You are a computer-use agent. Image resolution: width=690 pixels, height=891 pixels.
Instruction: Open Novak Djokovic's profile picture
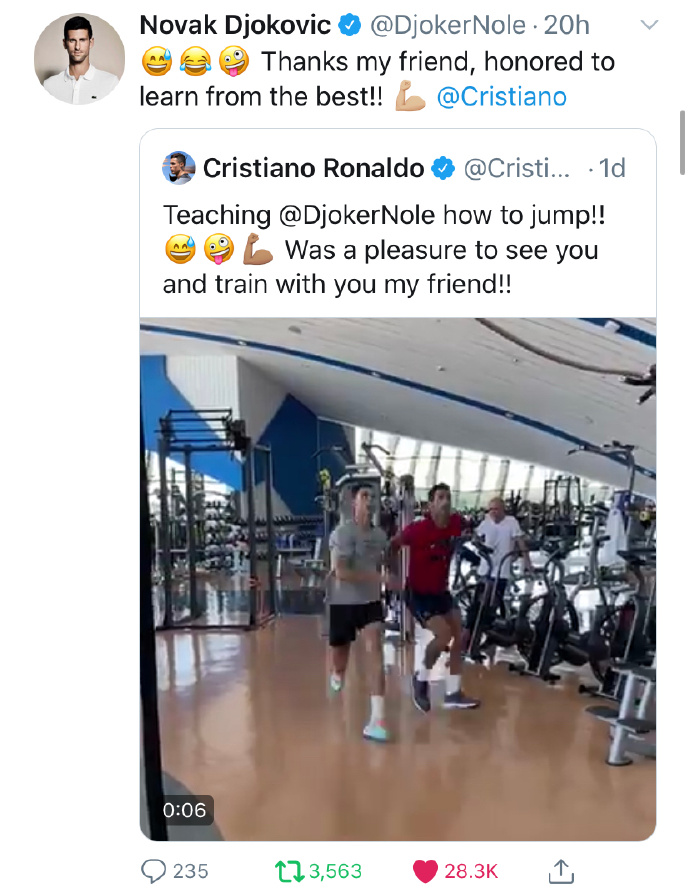(x=80, y=59)
